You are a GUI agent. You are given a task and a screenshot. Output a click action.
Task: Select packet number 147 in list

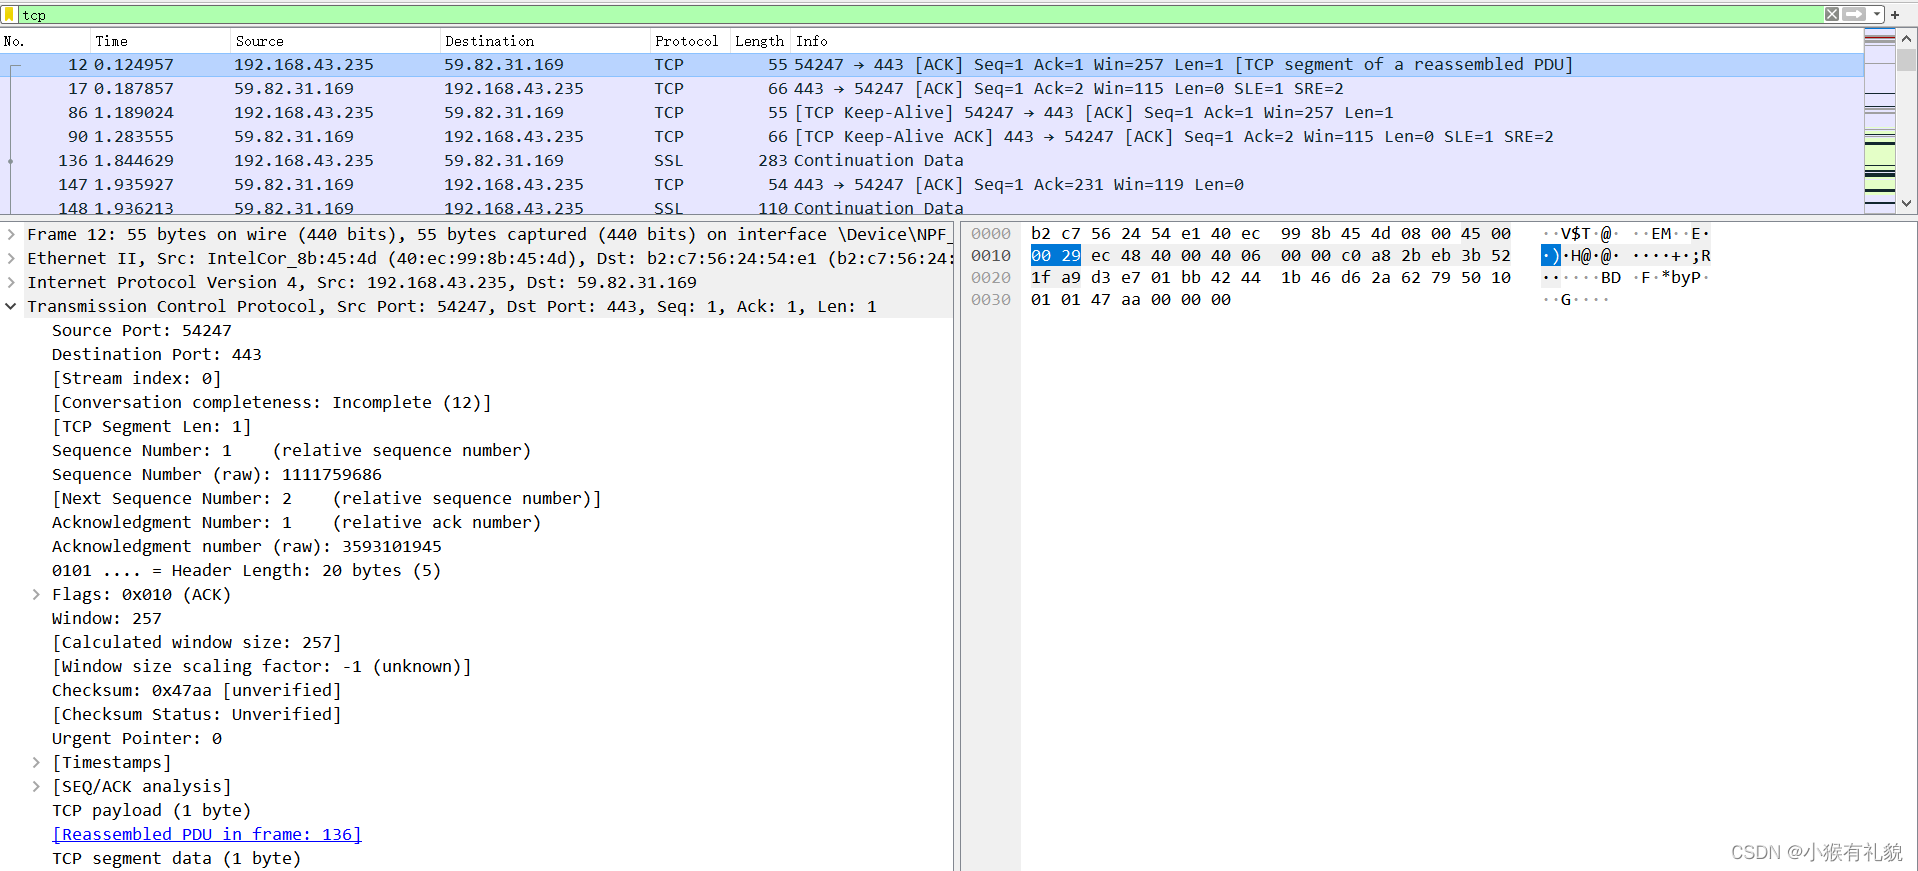(x=932, y=185)
